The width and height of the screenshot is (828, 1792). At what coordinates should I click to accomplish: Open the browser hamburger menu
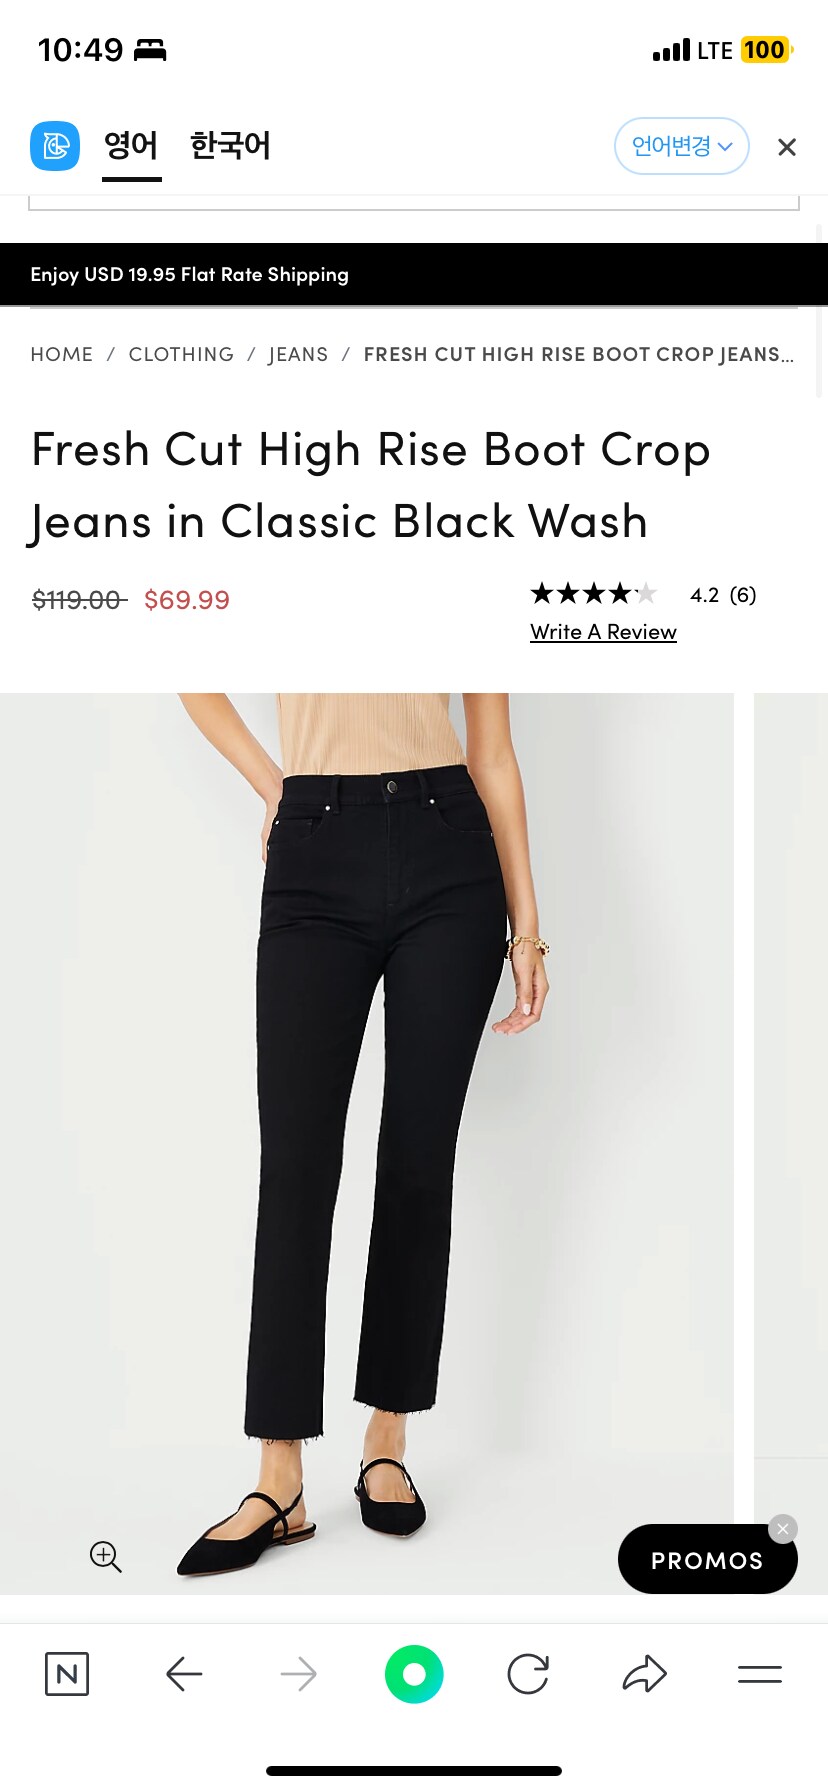click(x=760, y=1674)
